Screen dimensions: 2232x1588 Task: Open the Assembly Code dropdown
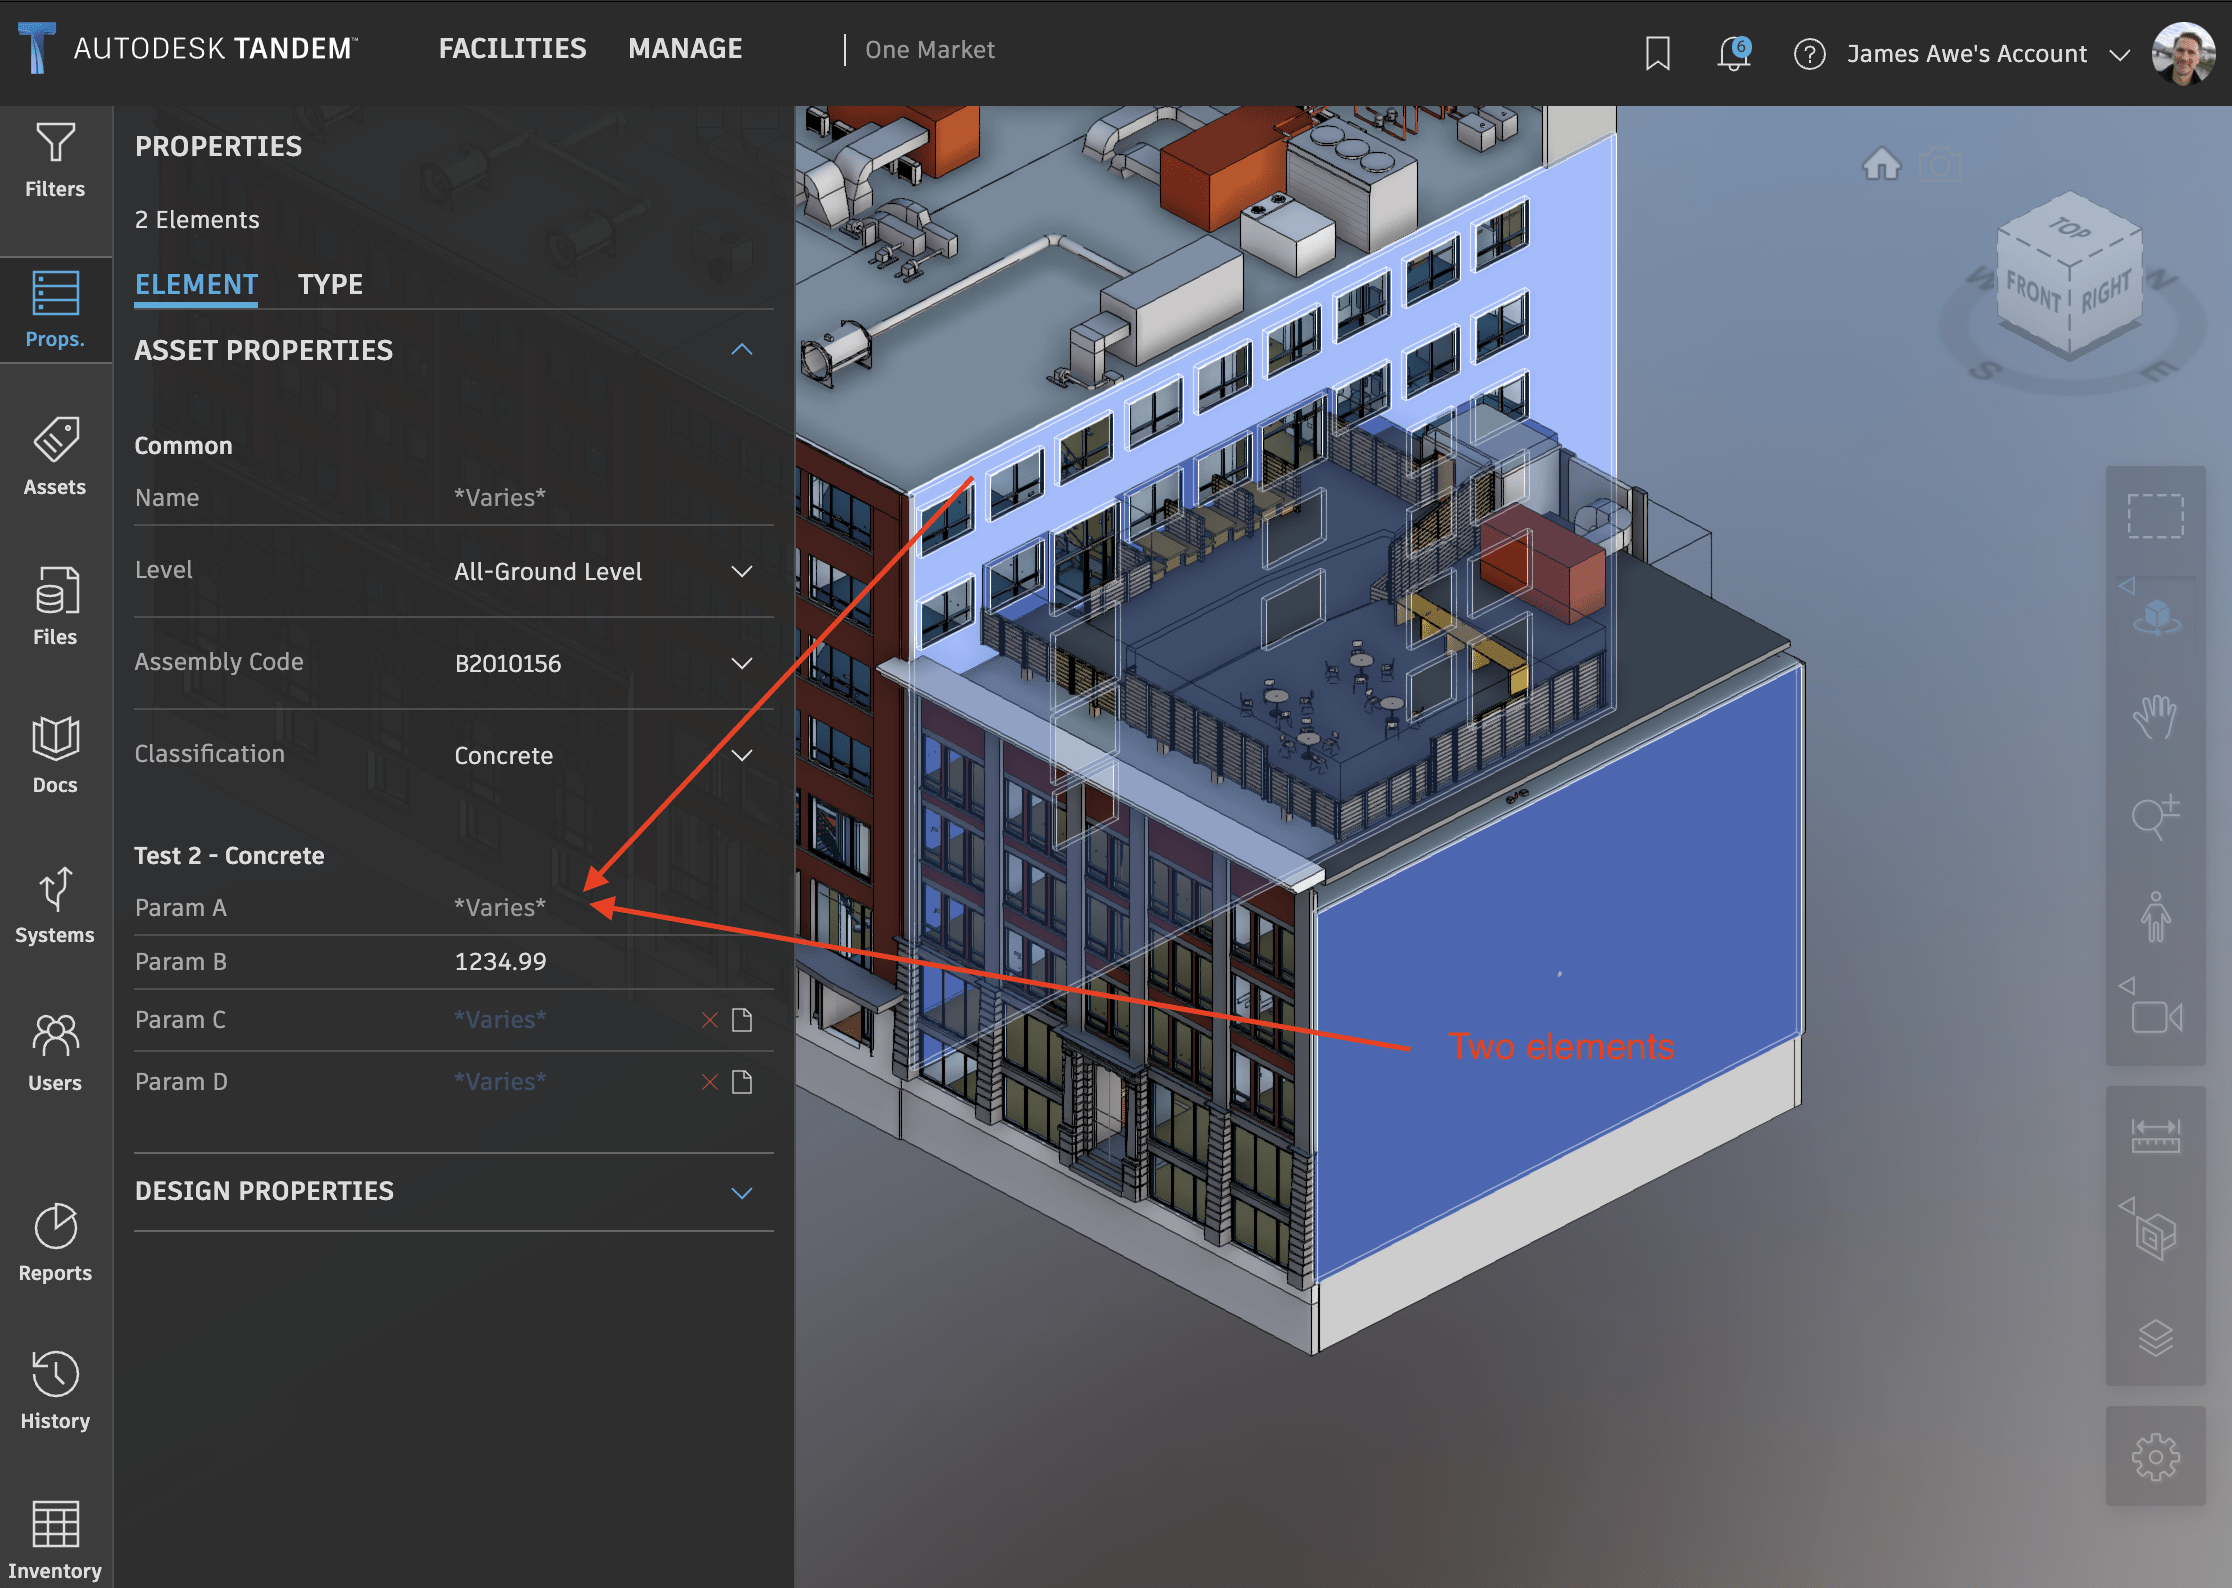[742, 663]
